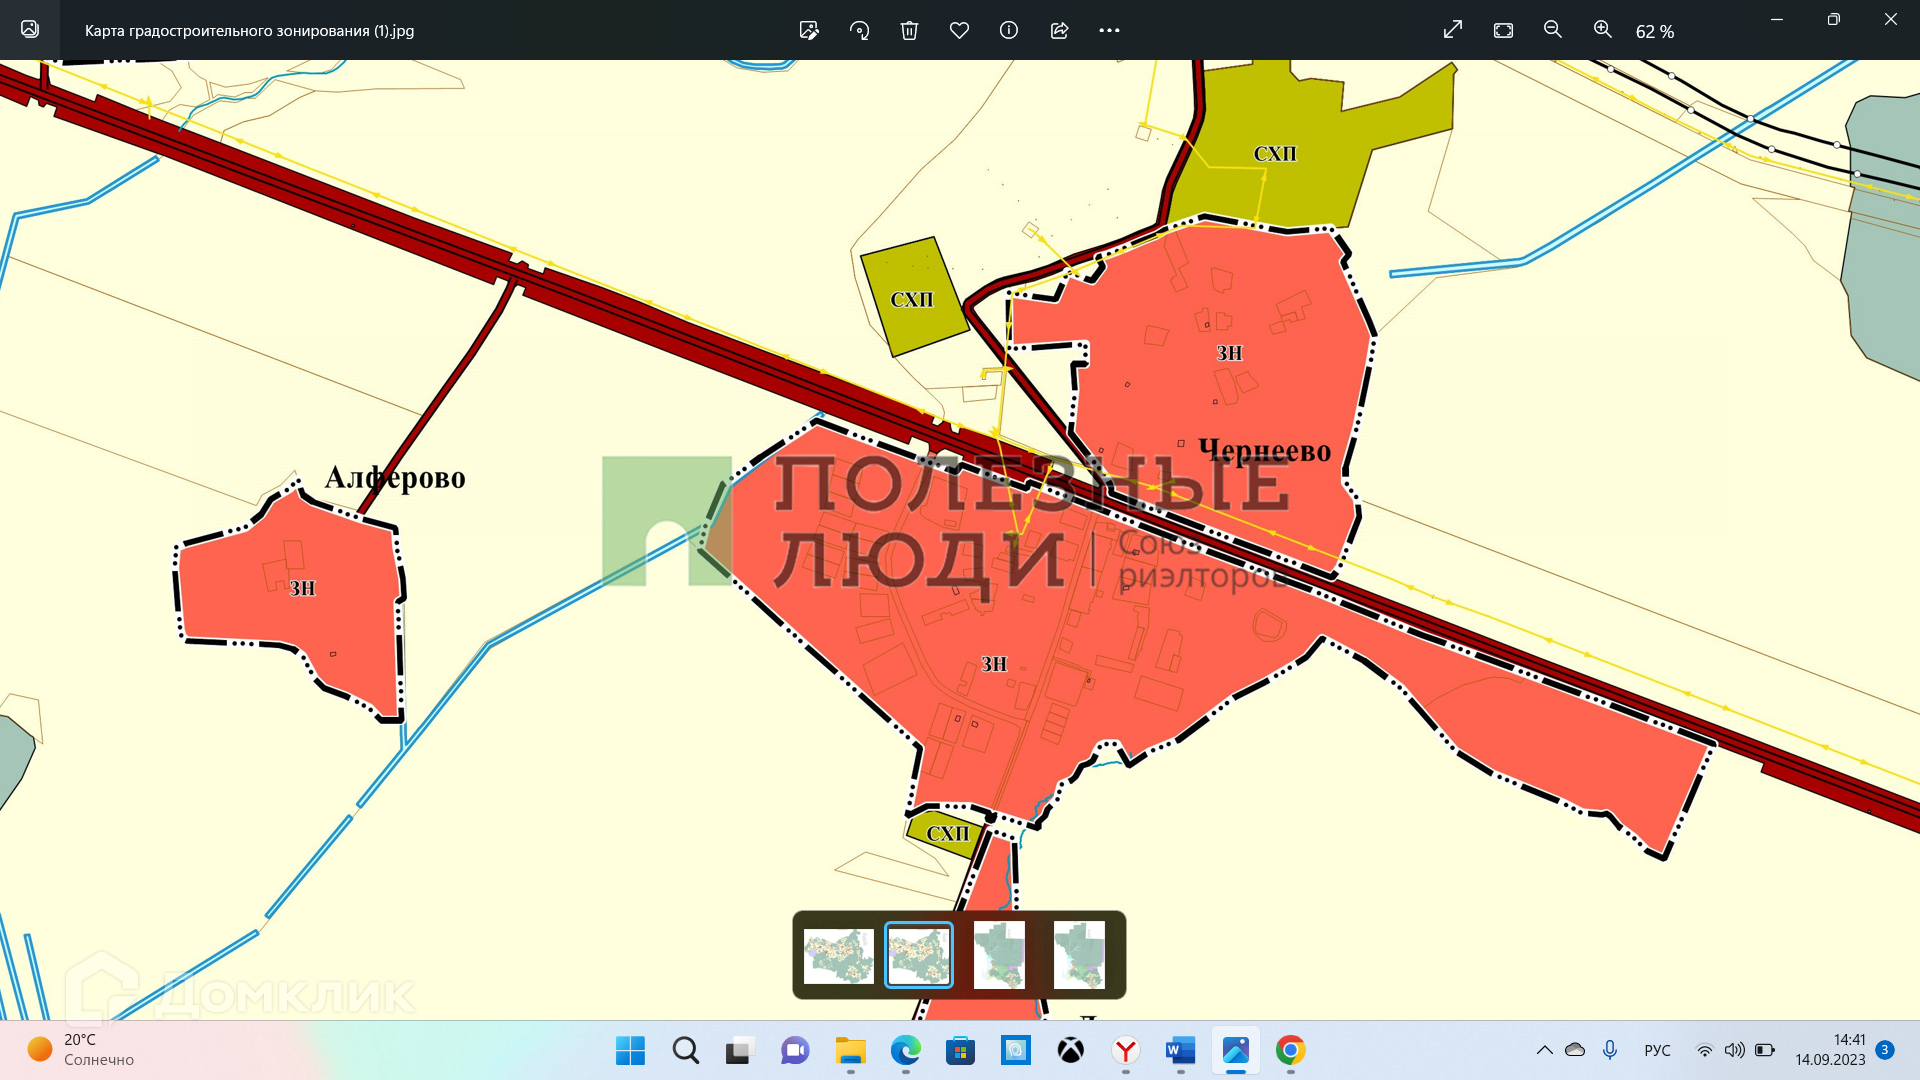Click the Edit image icon
Viewport: 1920px width, 1080px height.
click(809, 30)
